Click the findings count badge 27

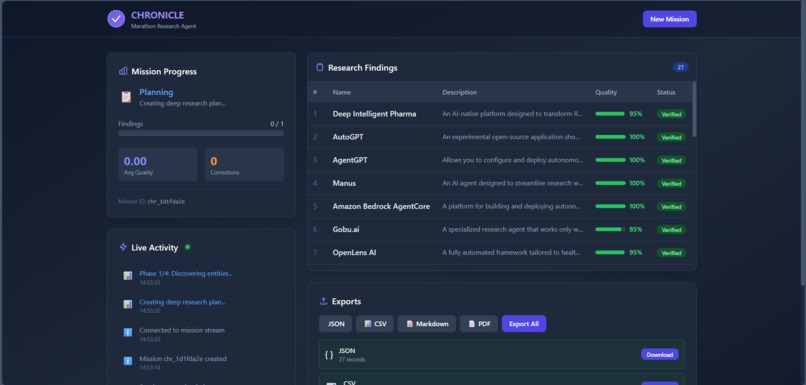(681, 67)
